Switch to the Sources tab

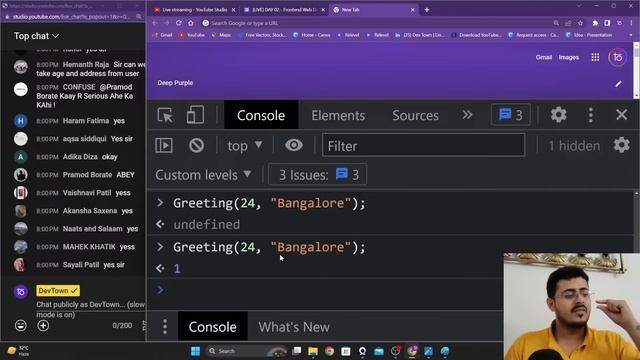415,116
